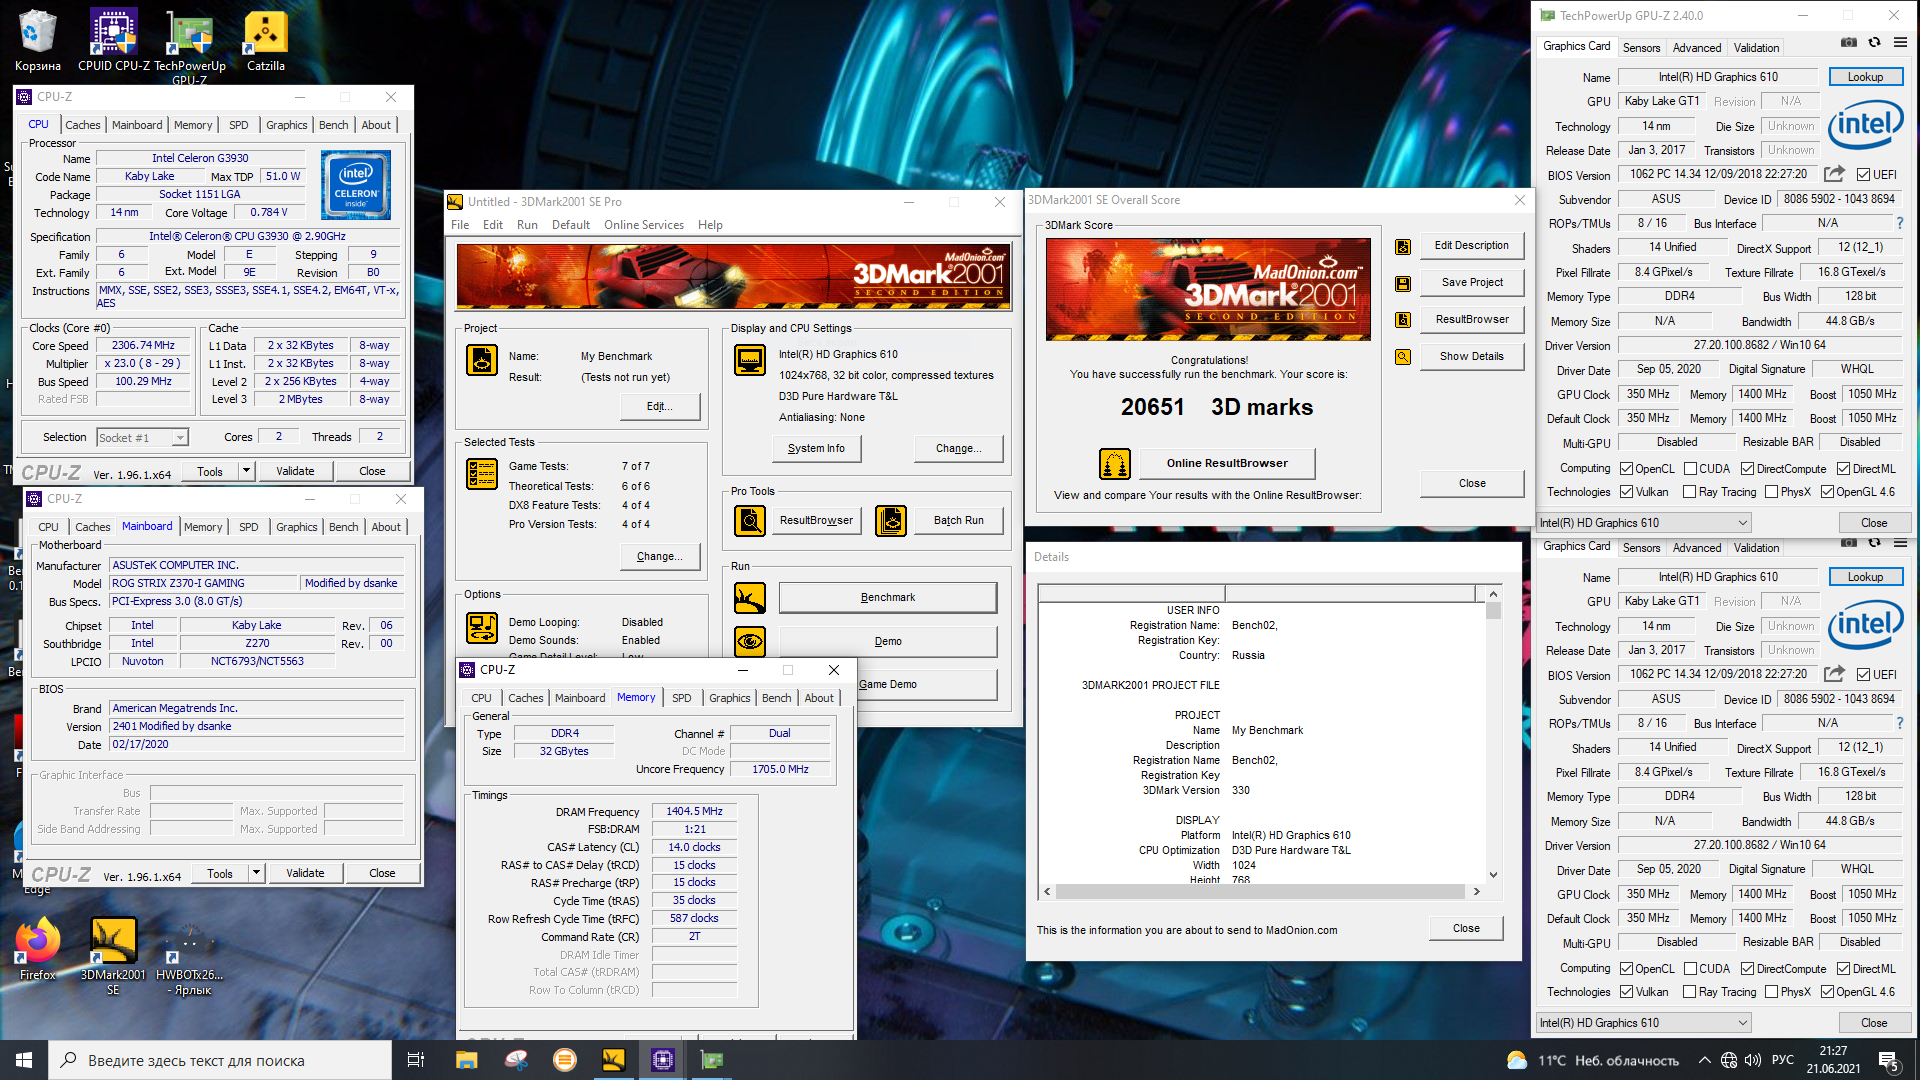Click the Selected Tests checklist icon

(x=482, y=474)
